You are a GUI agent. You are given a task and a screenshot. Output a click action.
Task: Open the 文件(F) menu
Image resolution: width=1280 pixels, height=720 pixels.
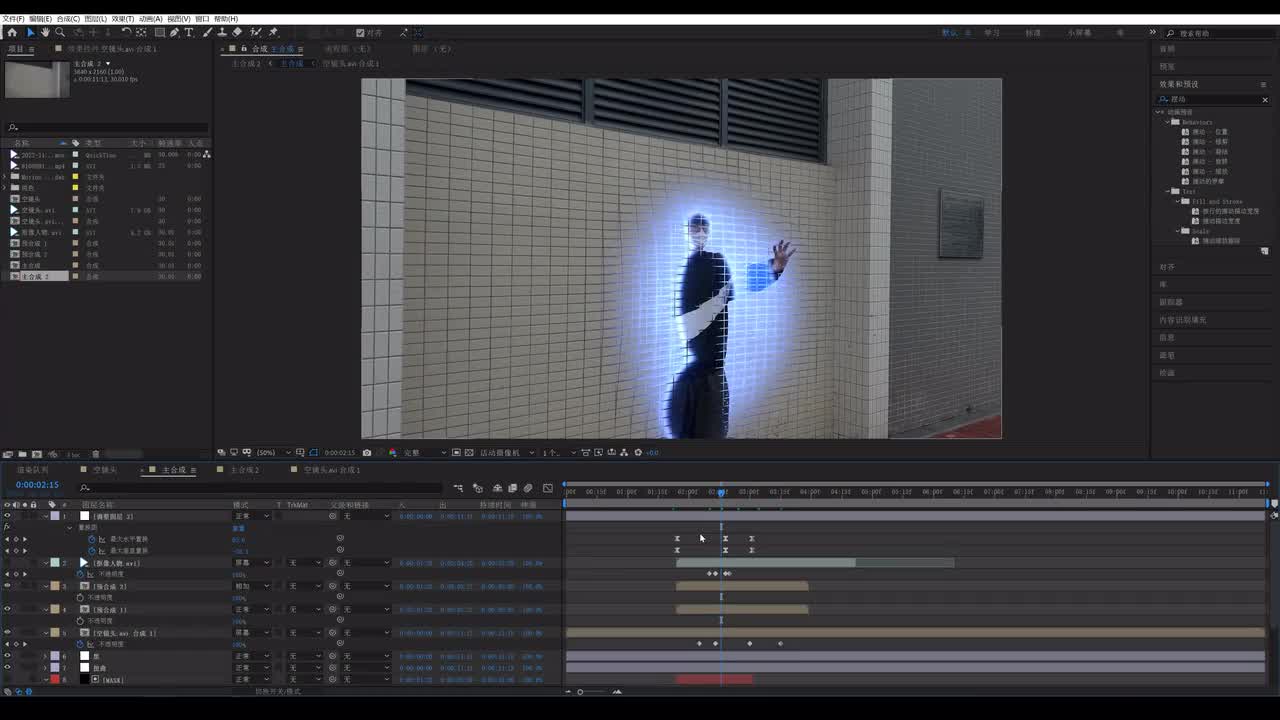pos(13,19)
